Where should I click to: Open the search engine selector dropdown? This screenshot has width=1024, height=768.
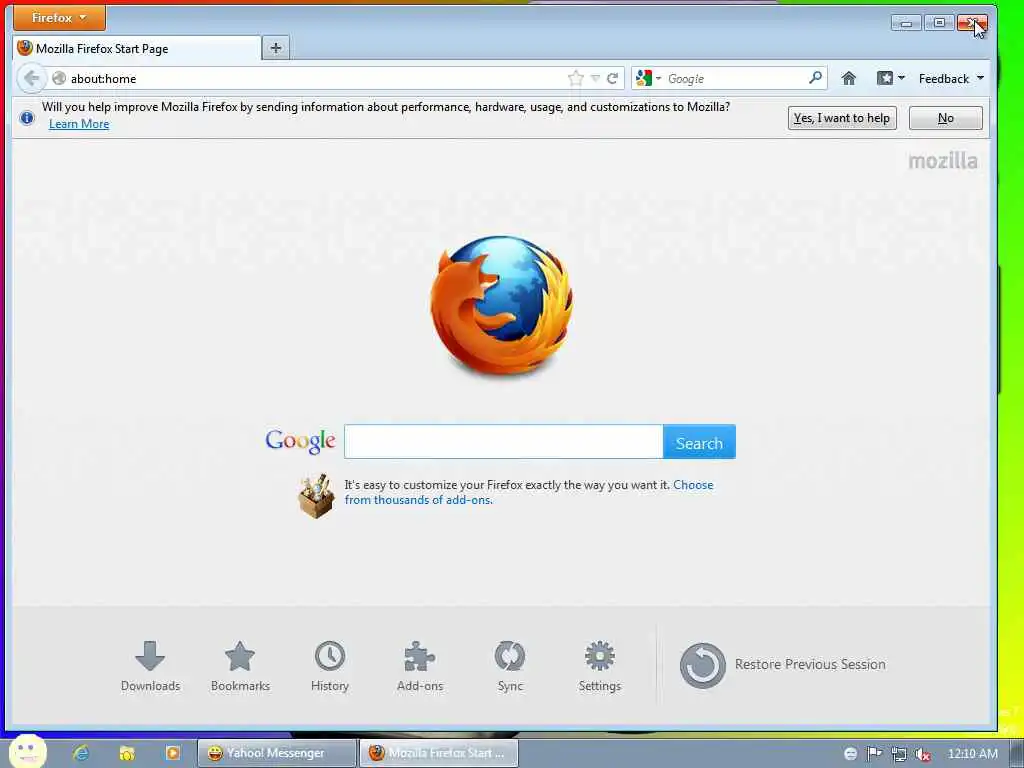click(x=648, y=78)
